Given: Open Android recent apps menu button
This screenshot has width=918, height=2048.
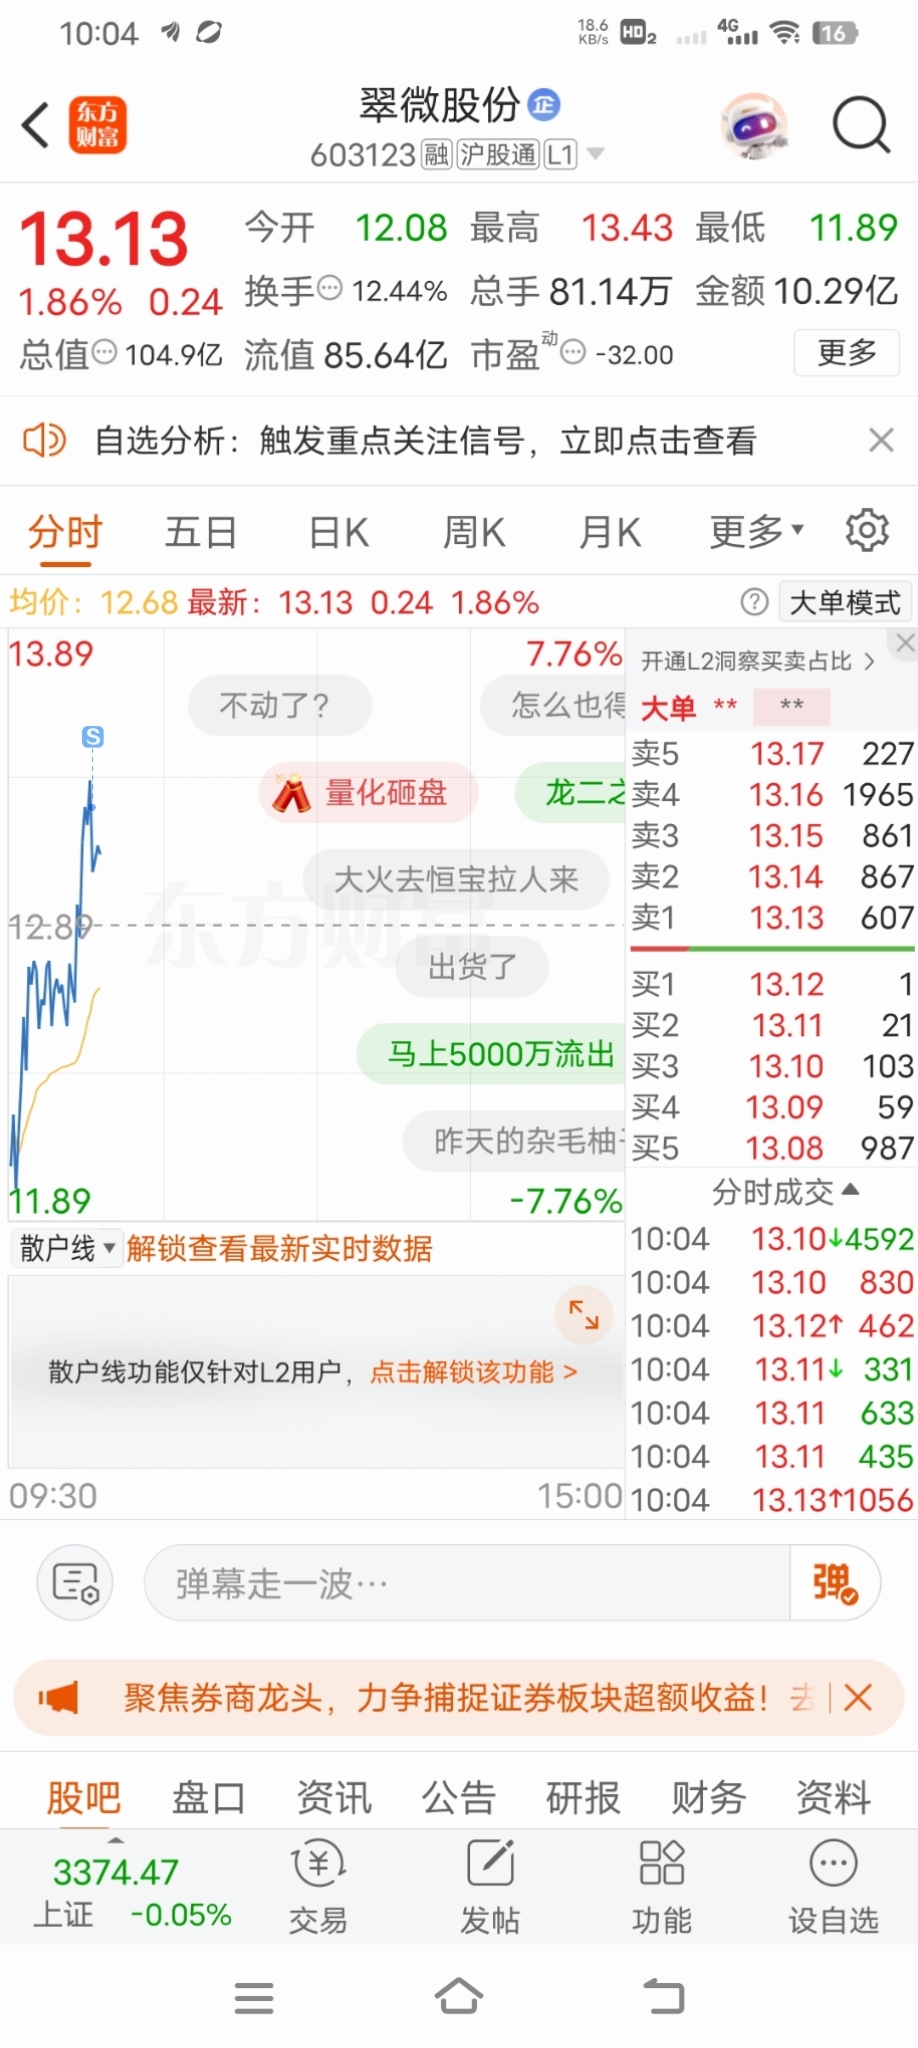Looking at the screenshot, I should [x=254, y=1998].
